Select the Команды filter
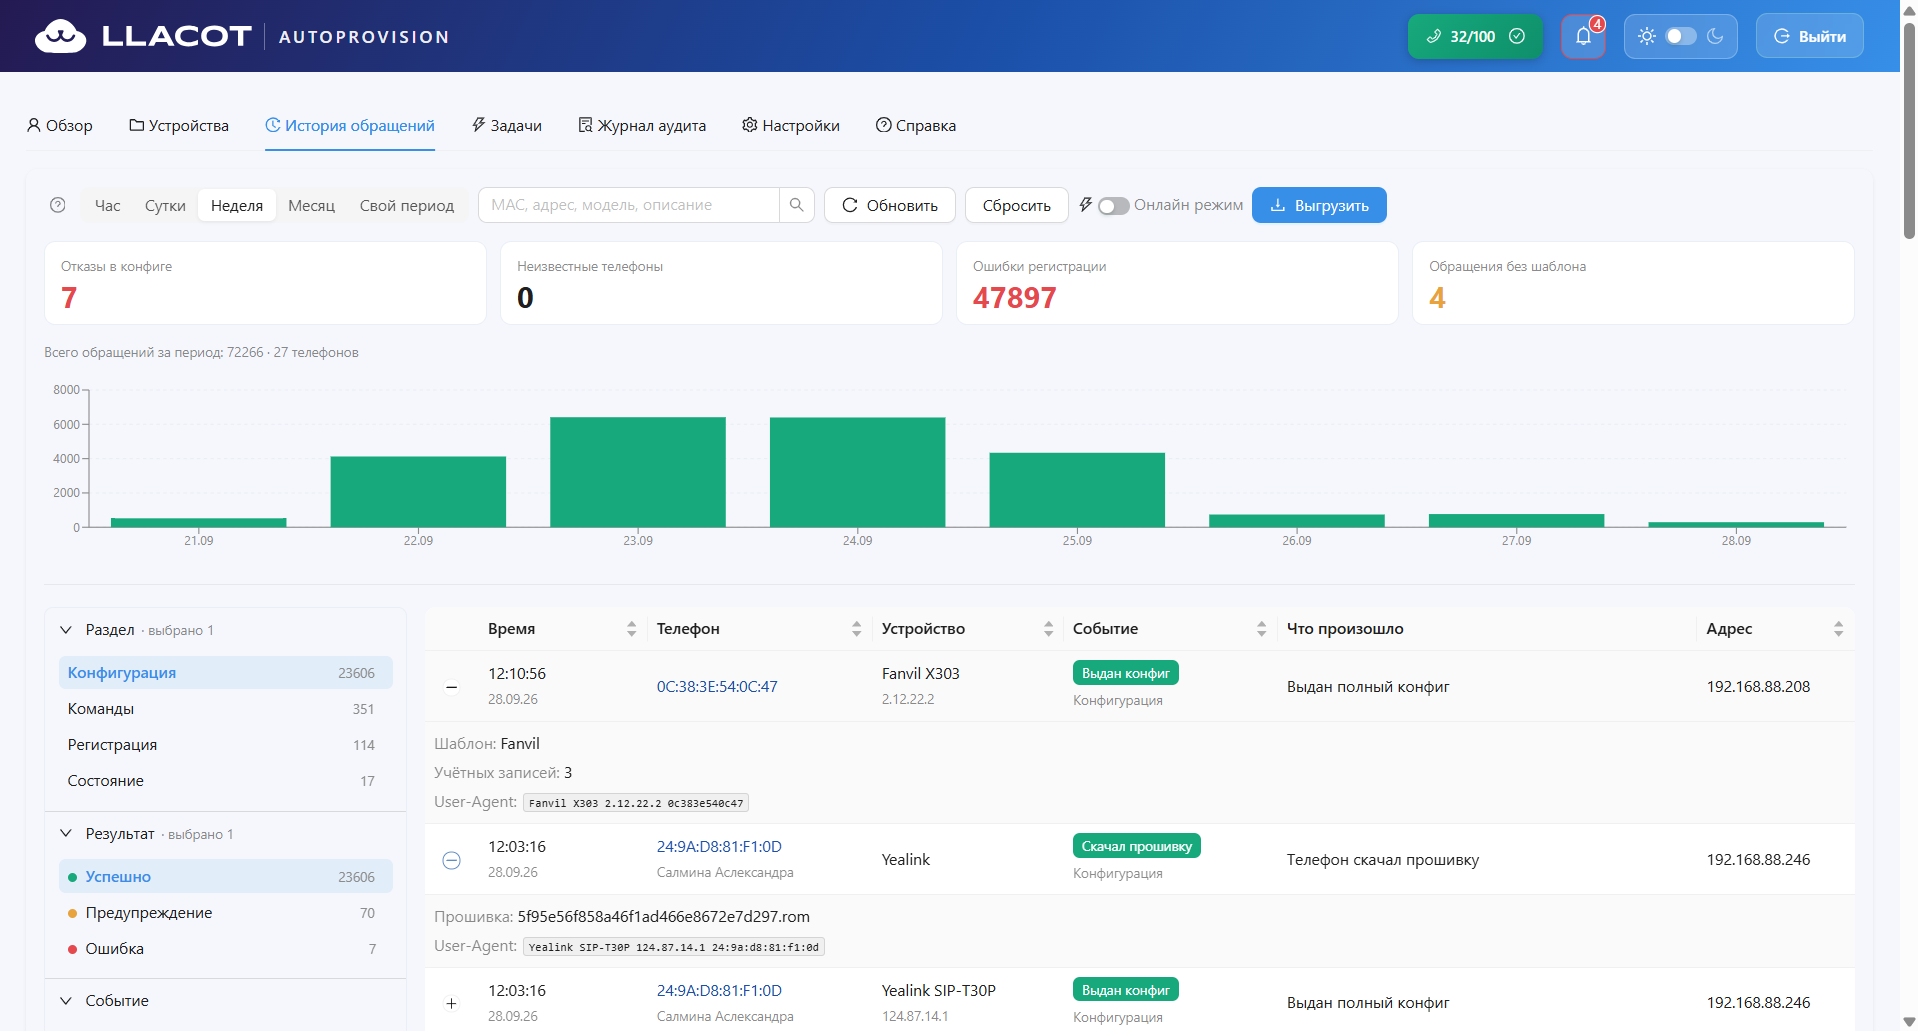Image resolution: width=1918 pixels, height=1031 pixels. 225,709
